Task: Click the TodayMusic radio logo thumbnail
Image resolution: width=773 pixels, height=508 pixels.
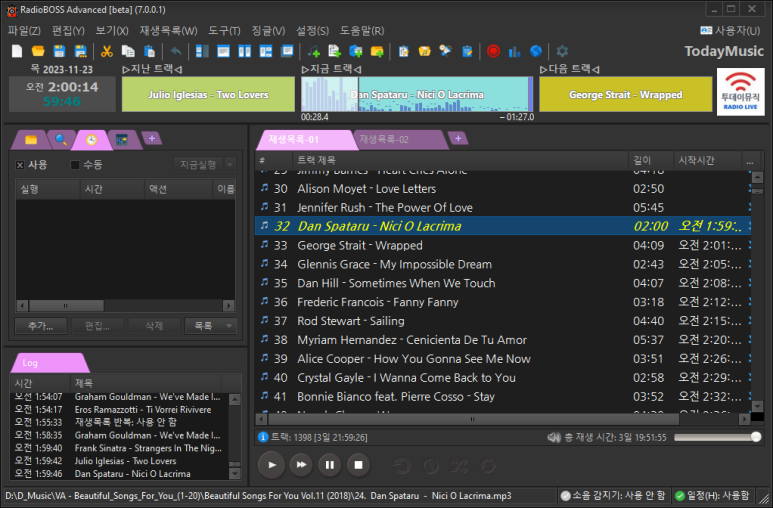Action: [x=740, y=92]
